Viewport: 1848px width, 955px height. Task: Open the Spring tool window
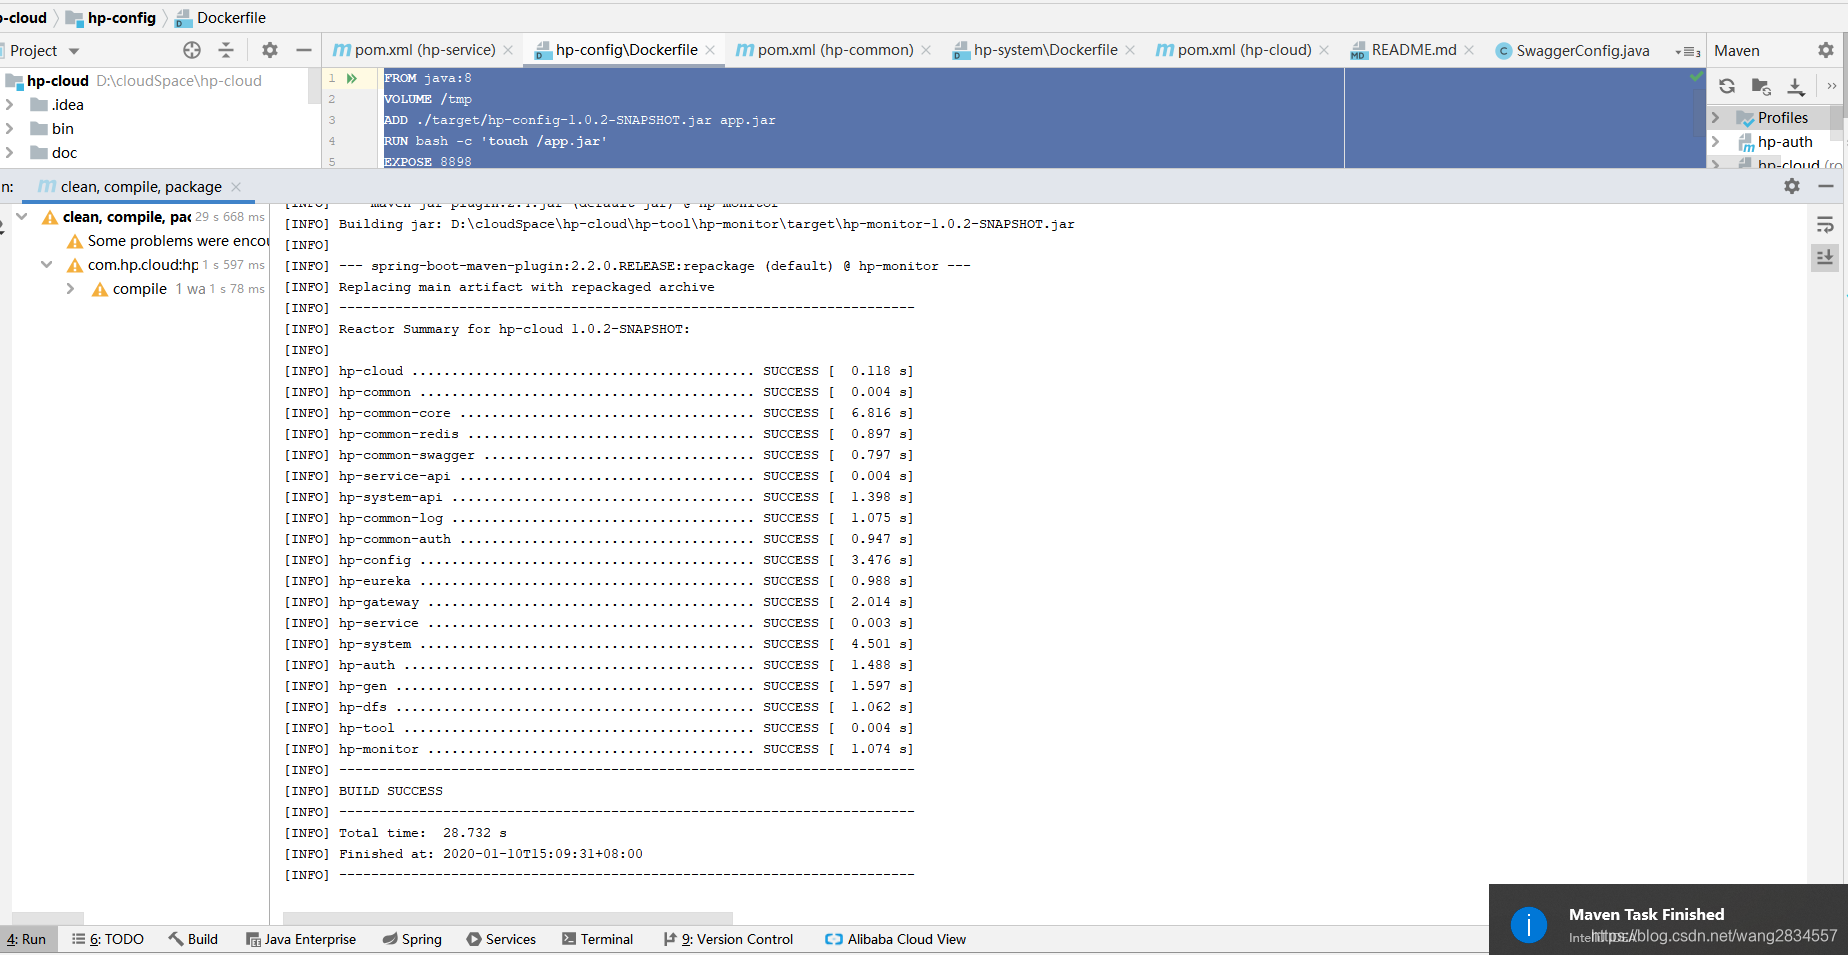(412, 939)
